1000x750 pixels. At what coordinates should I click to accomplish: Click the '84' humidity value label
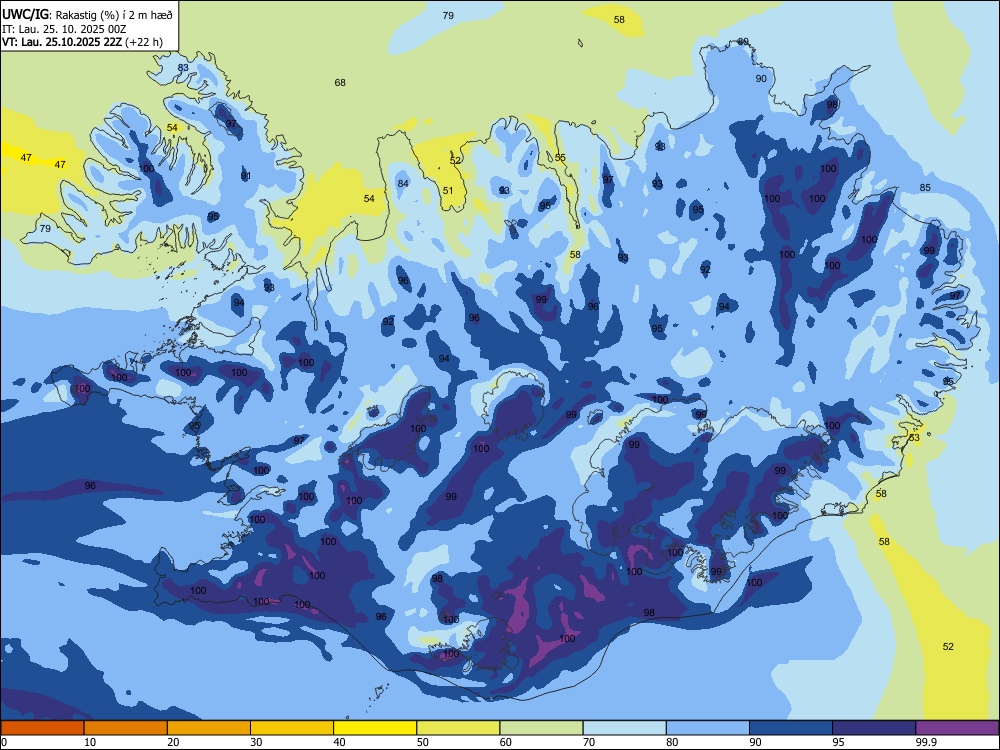point(403,184)
